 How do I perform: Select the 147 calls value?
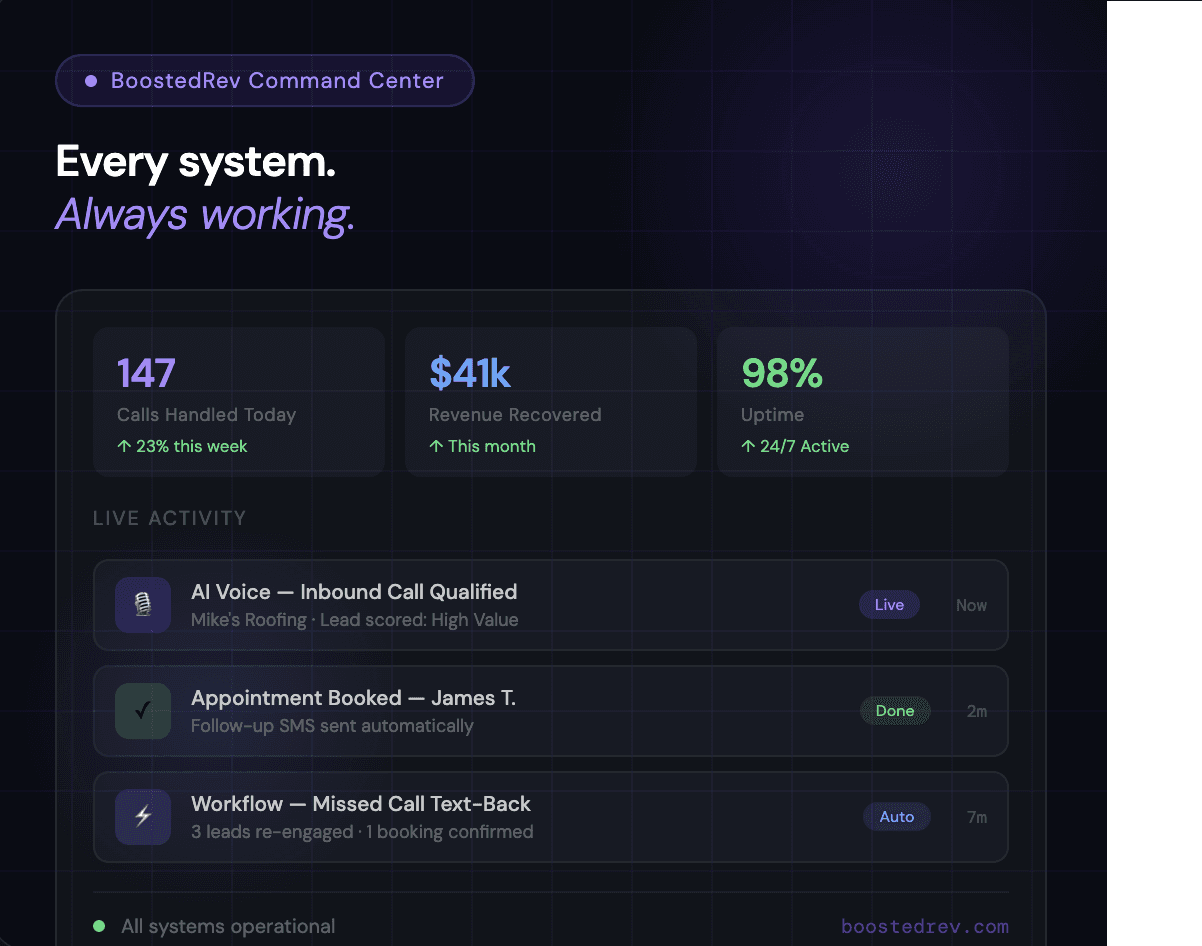pyautogui.click(x=146, y=373)
